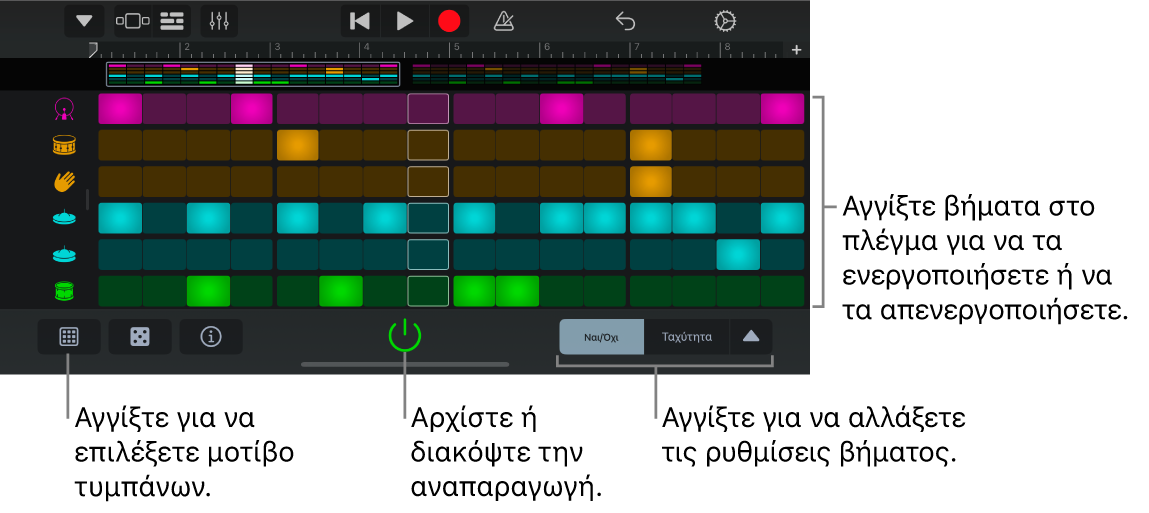Turn off closed hi-hat step 7
The width and height of the screenshot is (1149, 513).
coord(385,218)
